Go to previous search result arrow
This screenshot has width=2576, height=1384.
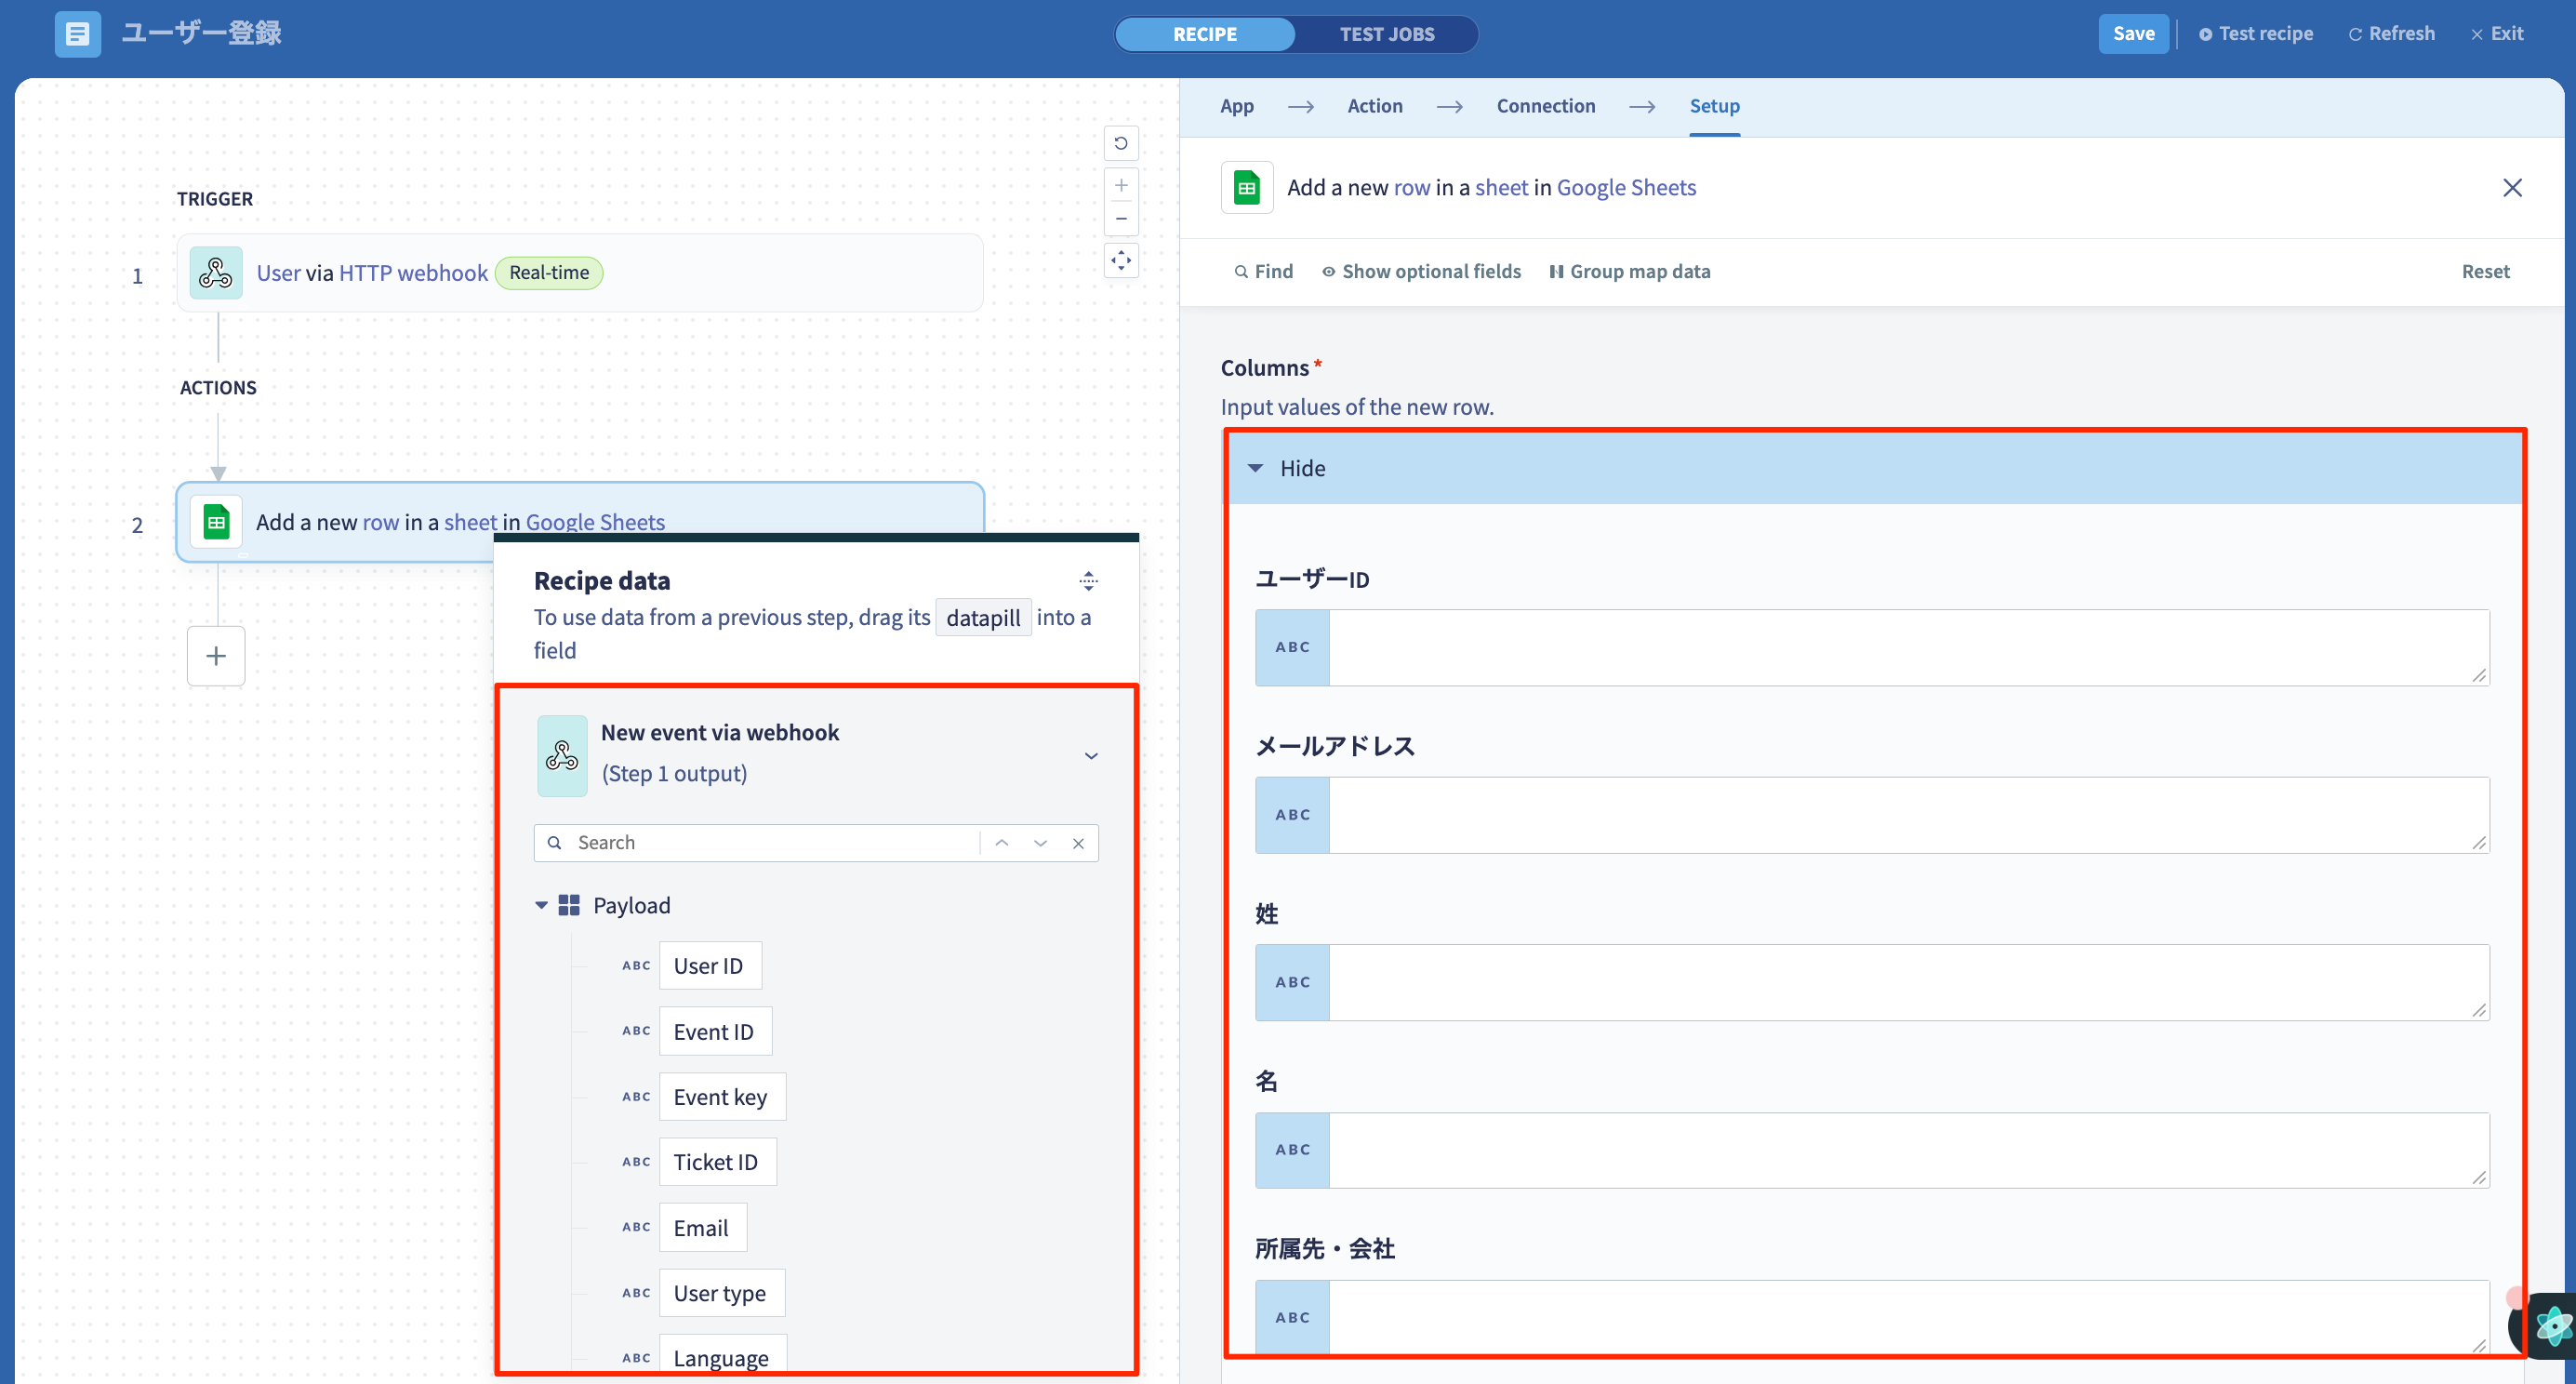tap(1001, 843)
